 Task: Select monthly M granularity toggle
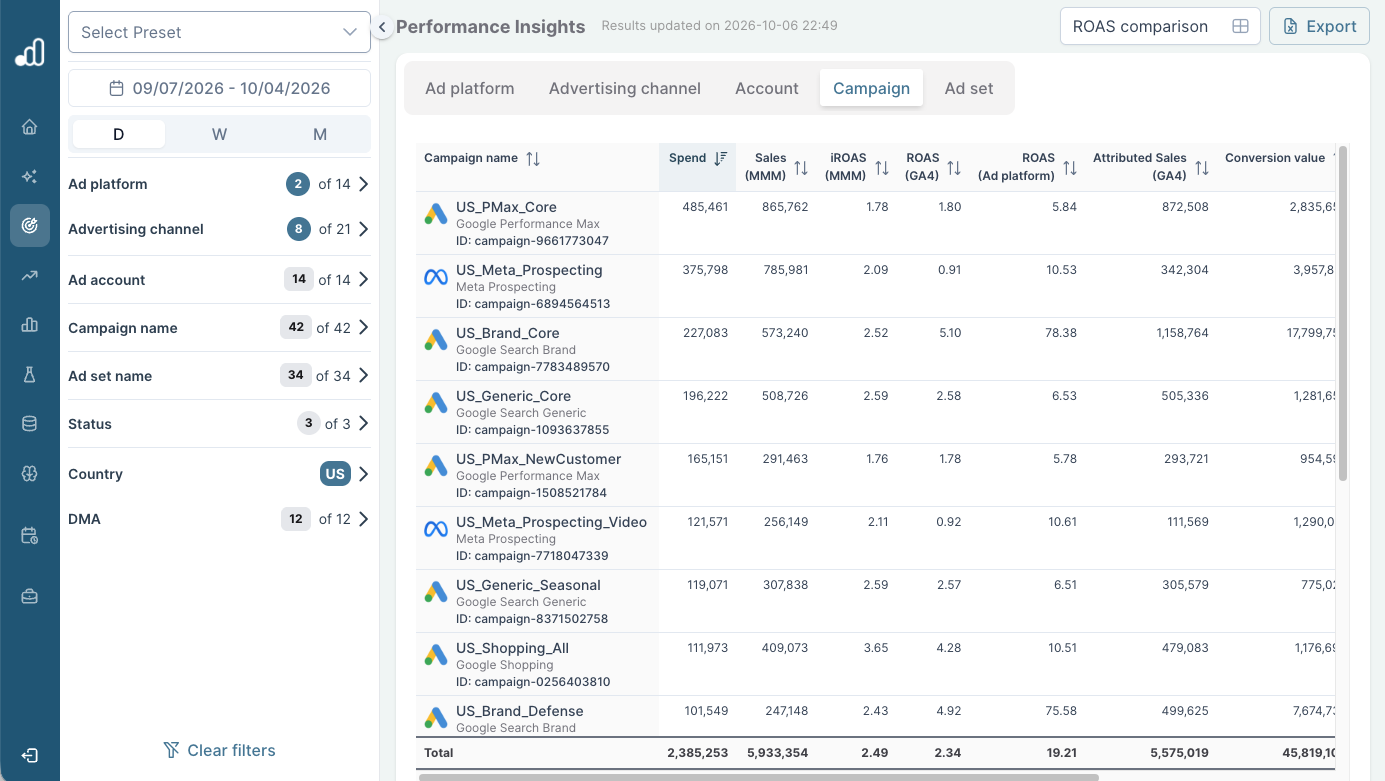pyautogui.click(x=320, y=134)
